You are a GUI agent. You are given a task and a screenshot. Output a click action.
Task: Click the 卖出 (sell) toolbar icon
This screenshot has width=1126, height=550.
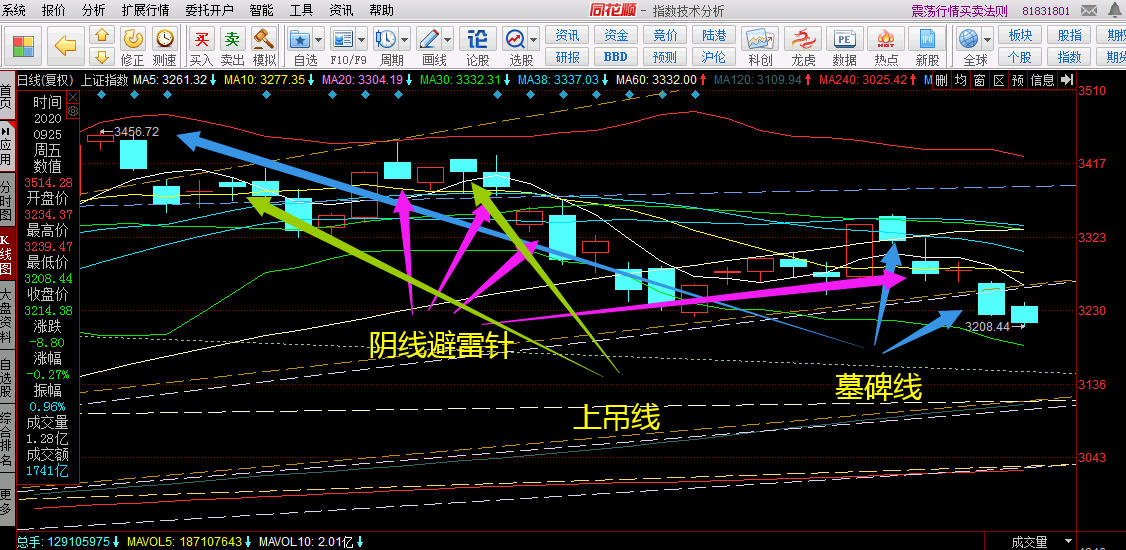click(232, 41)
